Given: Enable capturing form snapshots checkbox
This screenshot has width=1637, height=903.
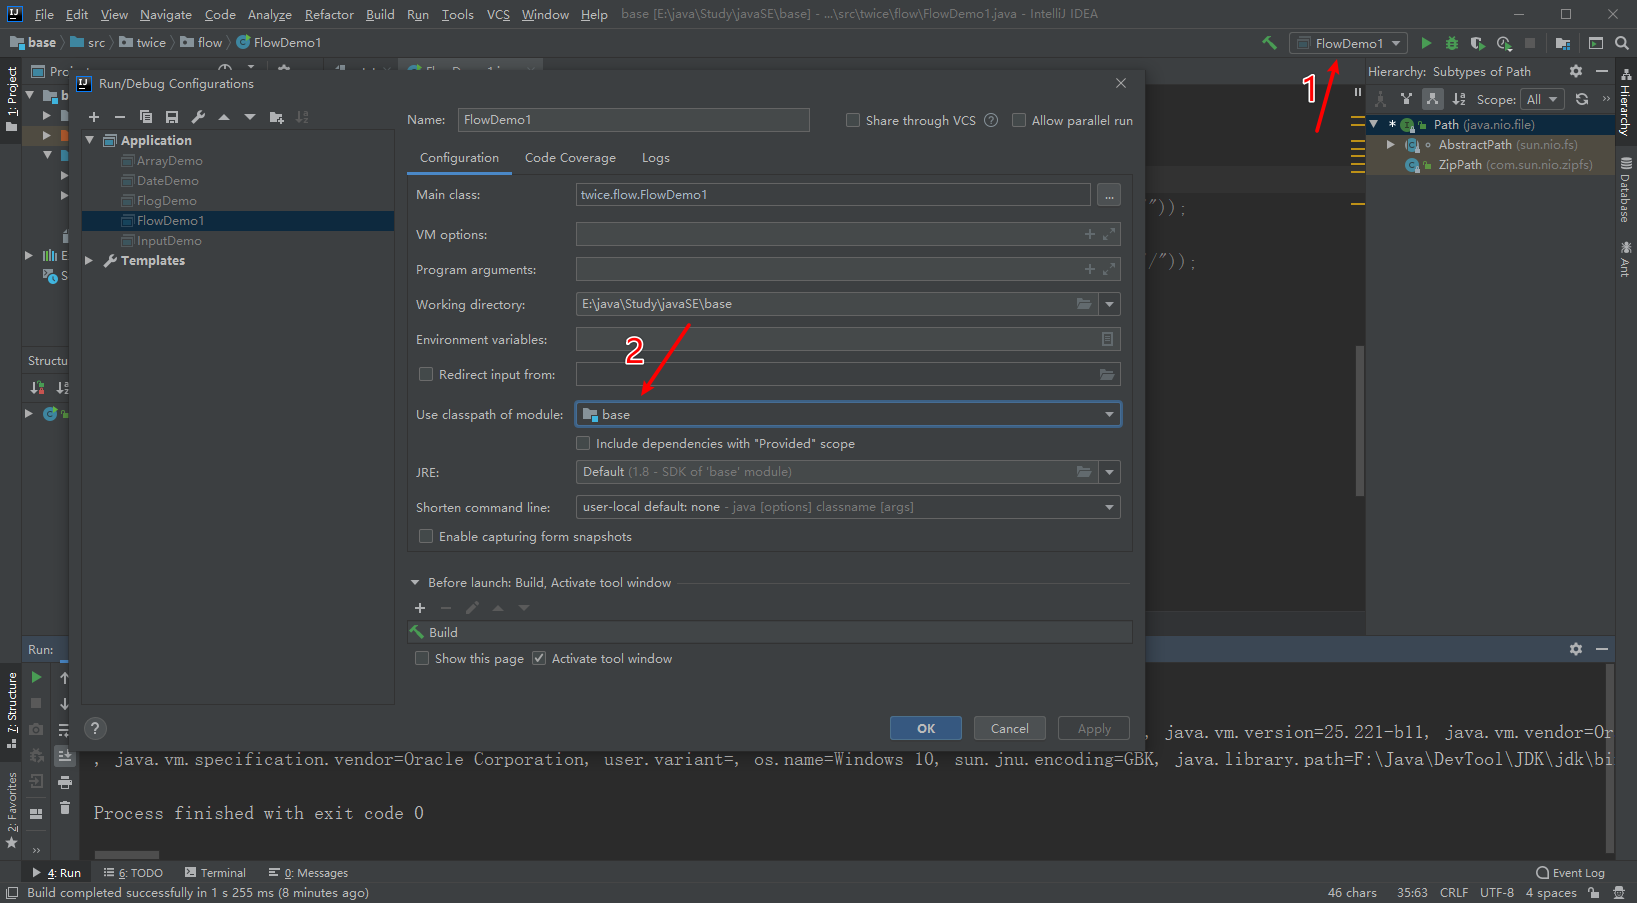Looking at the screenshot, I should [x=426, y=536].
